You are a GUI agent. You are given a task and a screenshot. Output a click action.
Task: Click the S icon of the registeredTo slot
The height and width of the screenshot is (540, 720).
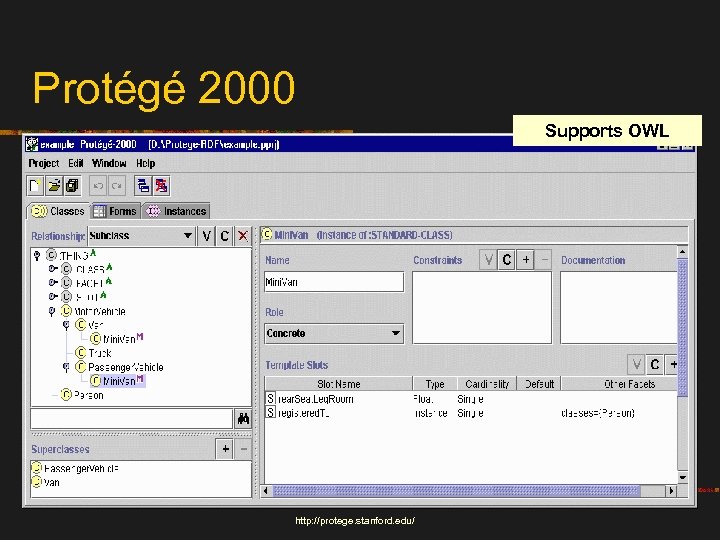[x=271, y=412]
